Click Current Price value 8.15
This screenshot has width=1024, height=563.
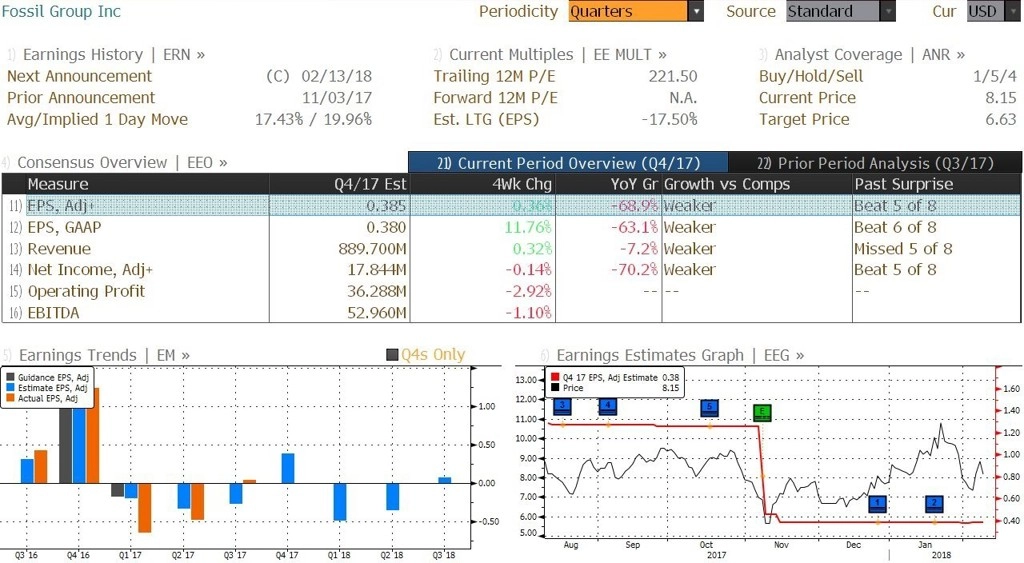click(1000, 98)
